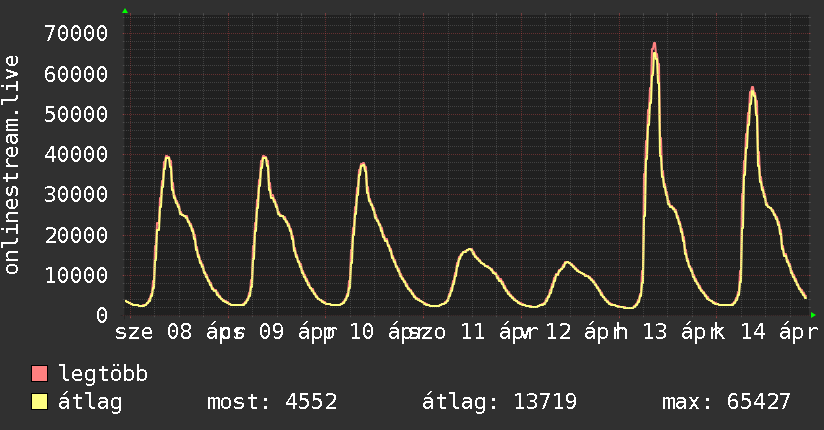The width and height of the screenshot is (824, 430).
Task: Click the highest peak on day 13
Action: point(654,46)
